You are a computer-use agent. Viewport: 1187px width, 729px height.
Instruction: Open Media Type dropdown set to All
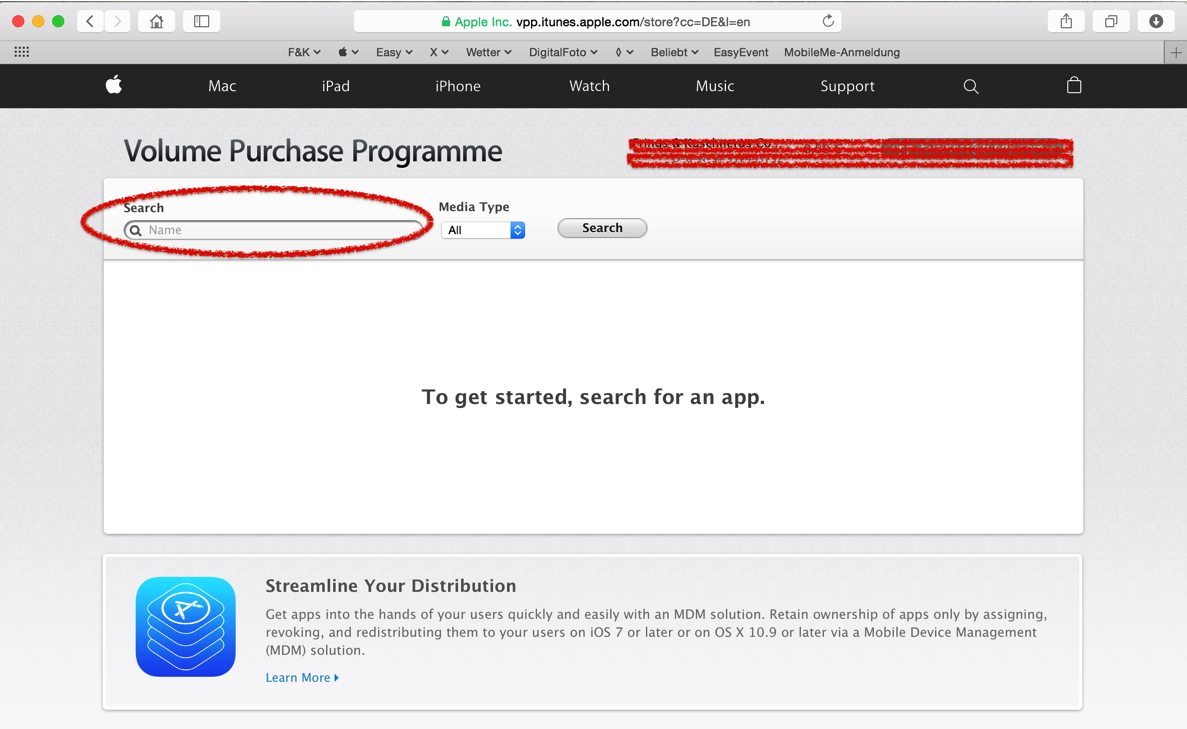coord(483,230)
